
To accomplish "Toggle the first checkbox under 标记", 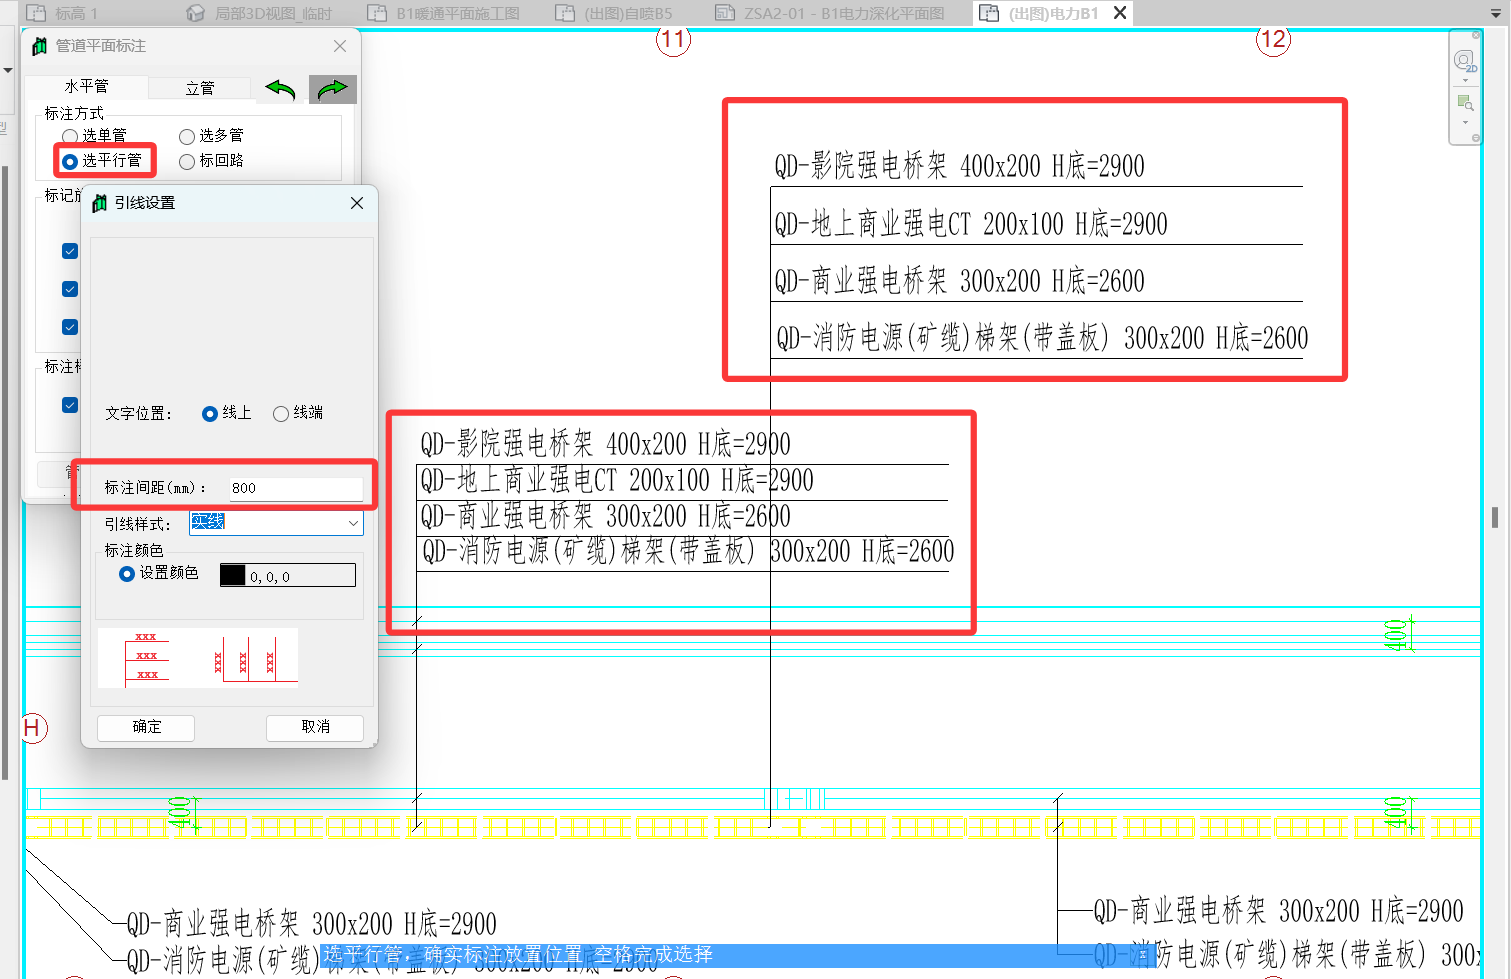I will click(70, 251).
